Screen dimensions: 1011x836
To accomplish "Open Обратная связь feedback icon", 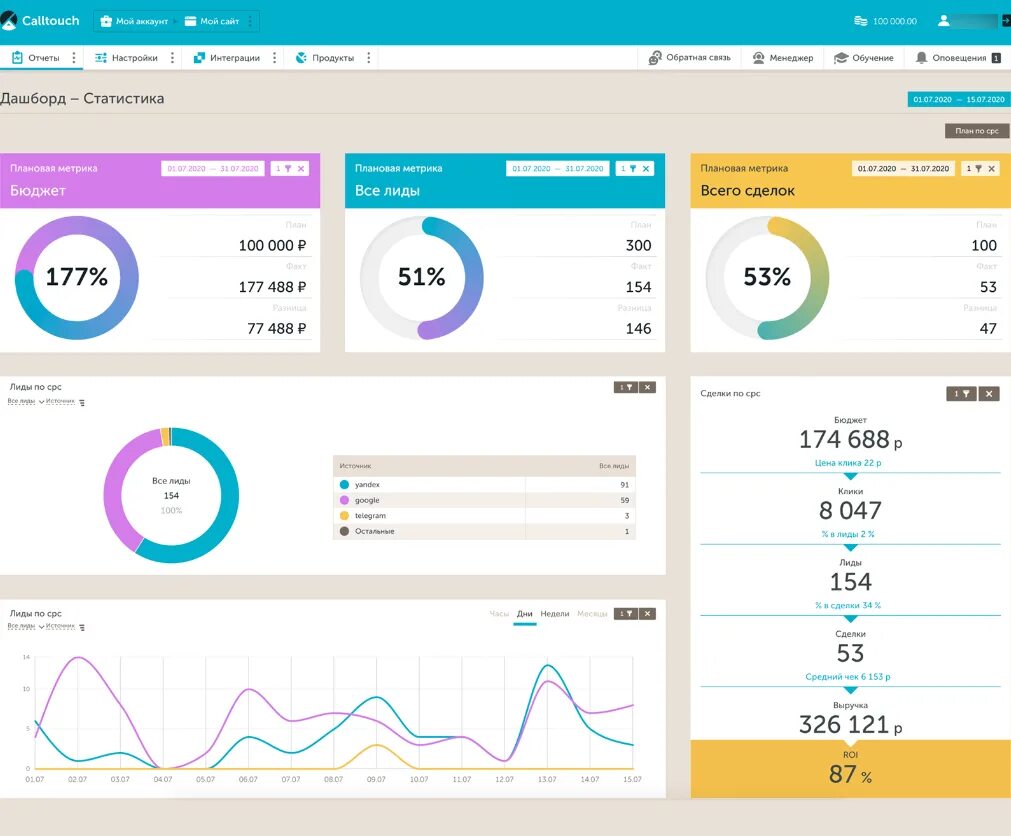I will tap(655, 57).
